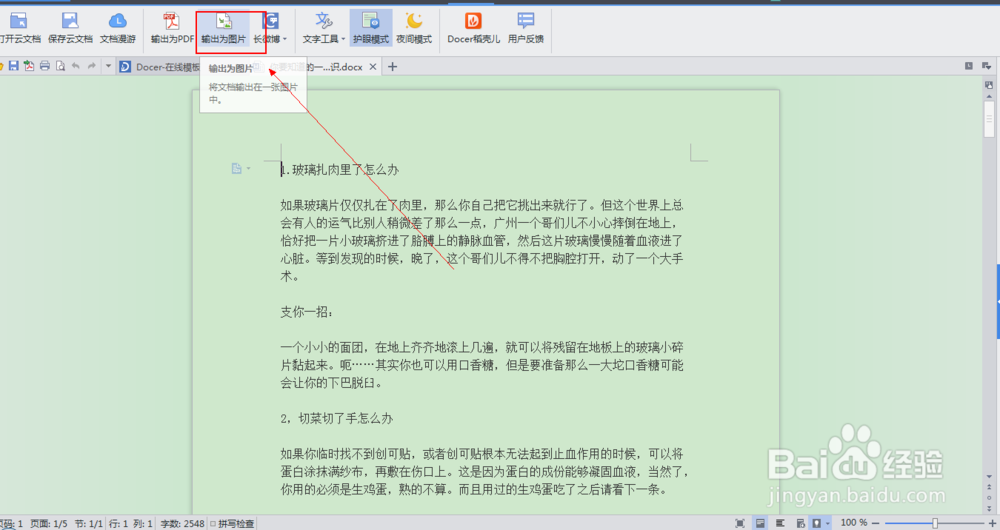Click the 列: 1 status entry
The image size is (1000, 530).
[x=143, y=524]
